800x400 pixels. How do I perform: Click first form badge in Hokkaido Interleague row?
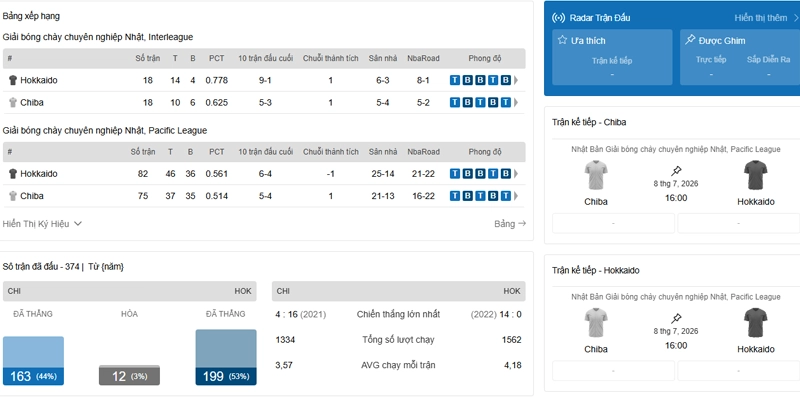tap(455, 80)
